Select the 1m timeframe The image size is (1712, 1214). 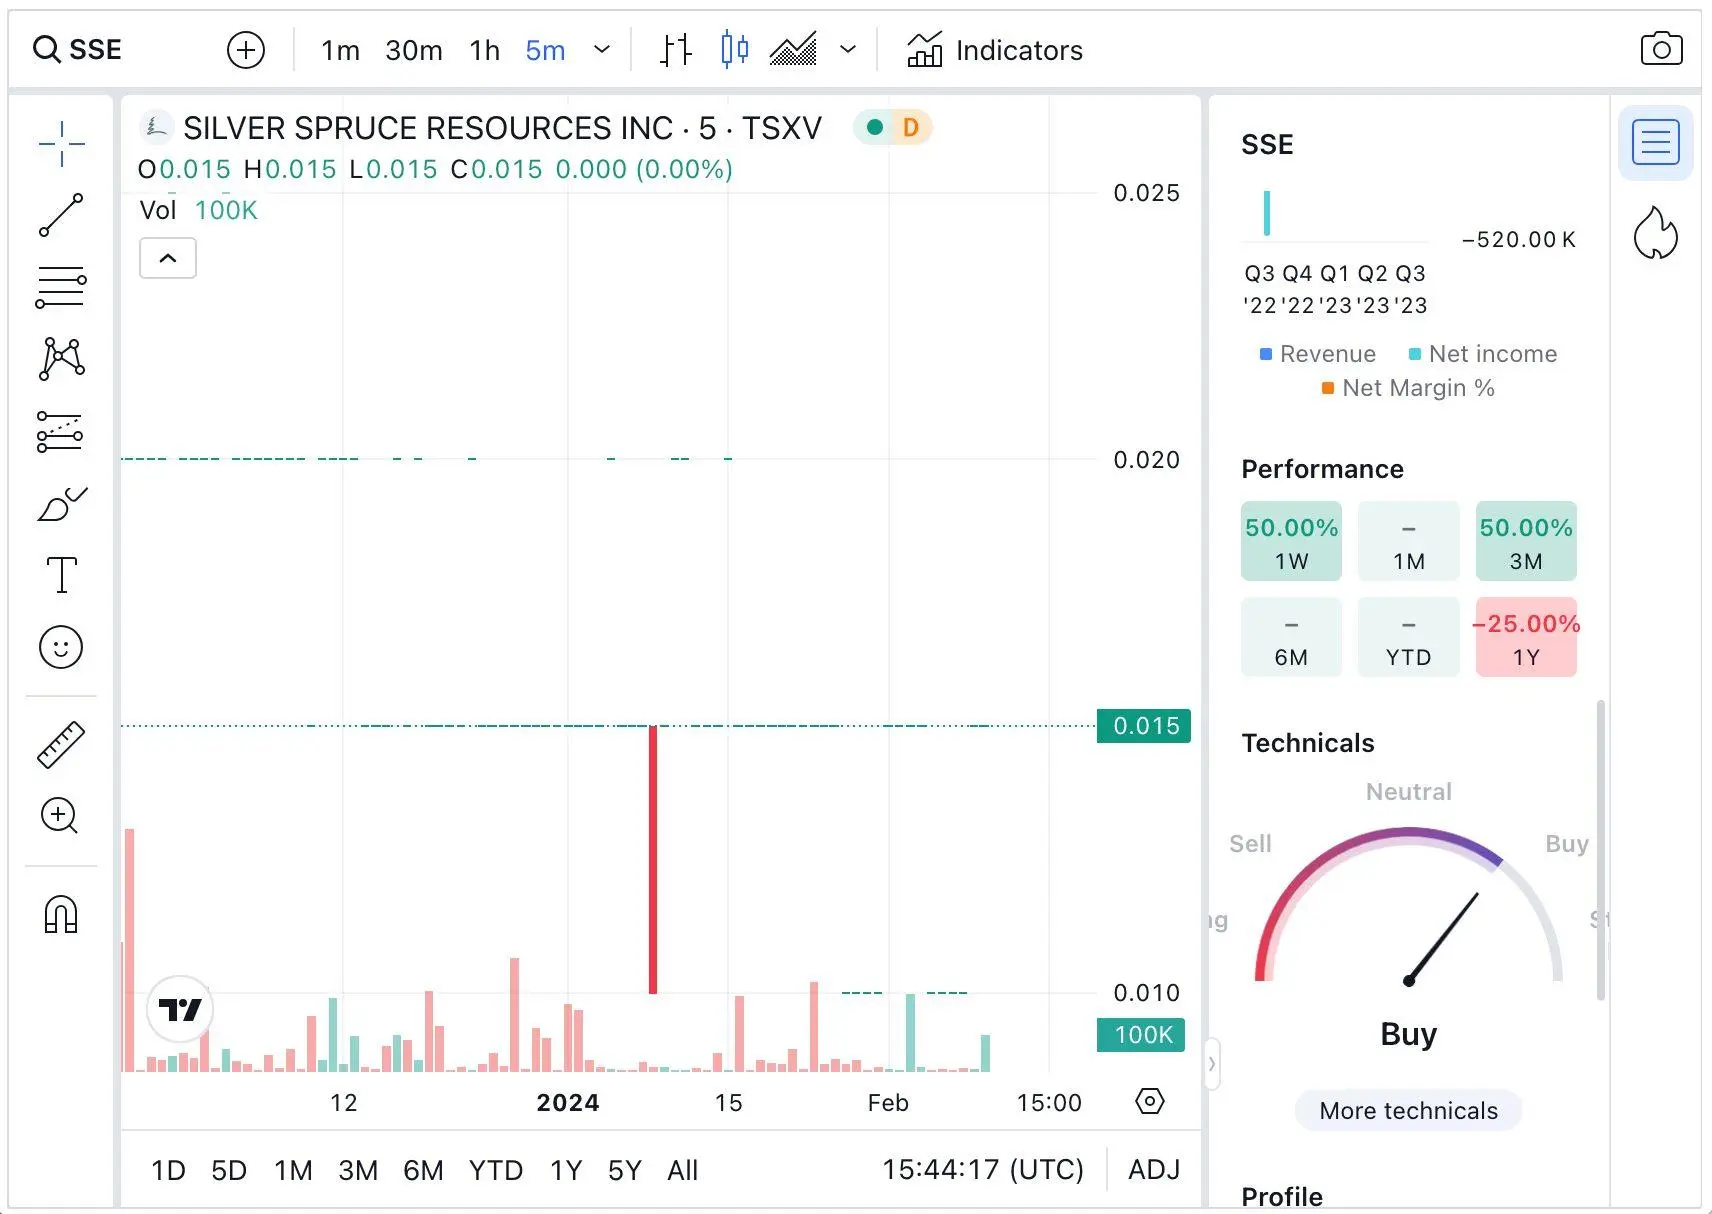tap(340, 50)
